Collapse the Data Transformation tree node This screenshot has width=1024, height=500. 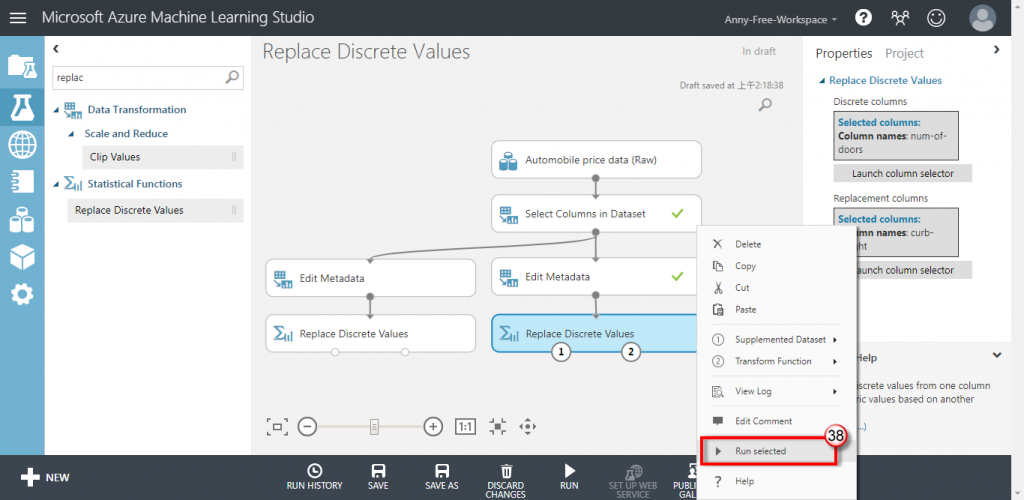tap(56, 110)
